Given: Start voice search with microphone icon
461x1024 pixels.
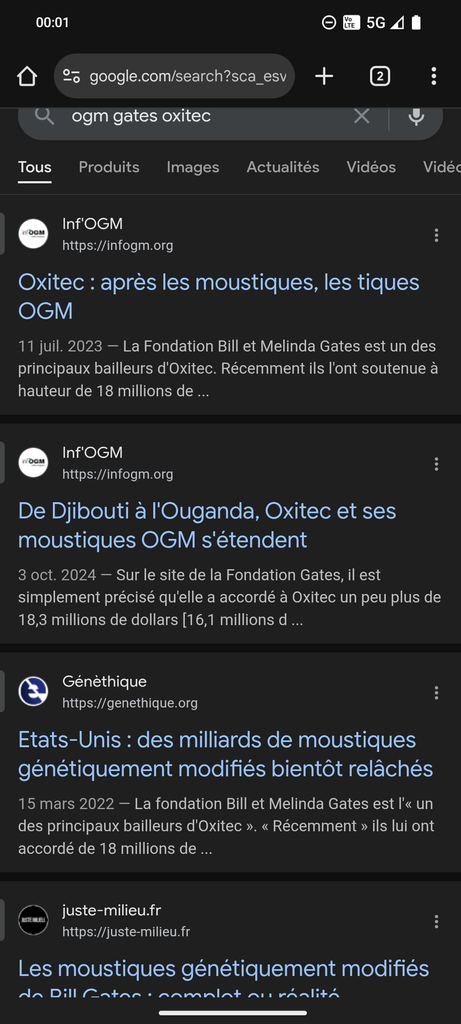Looking at the screenshot, I should pyautogui.click(x=416, y=116).
